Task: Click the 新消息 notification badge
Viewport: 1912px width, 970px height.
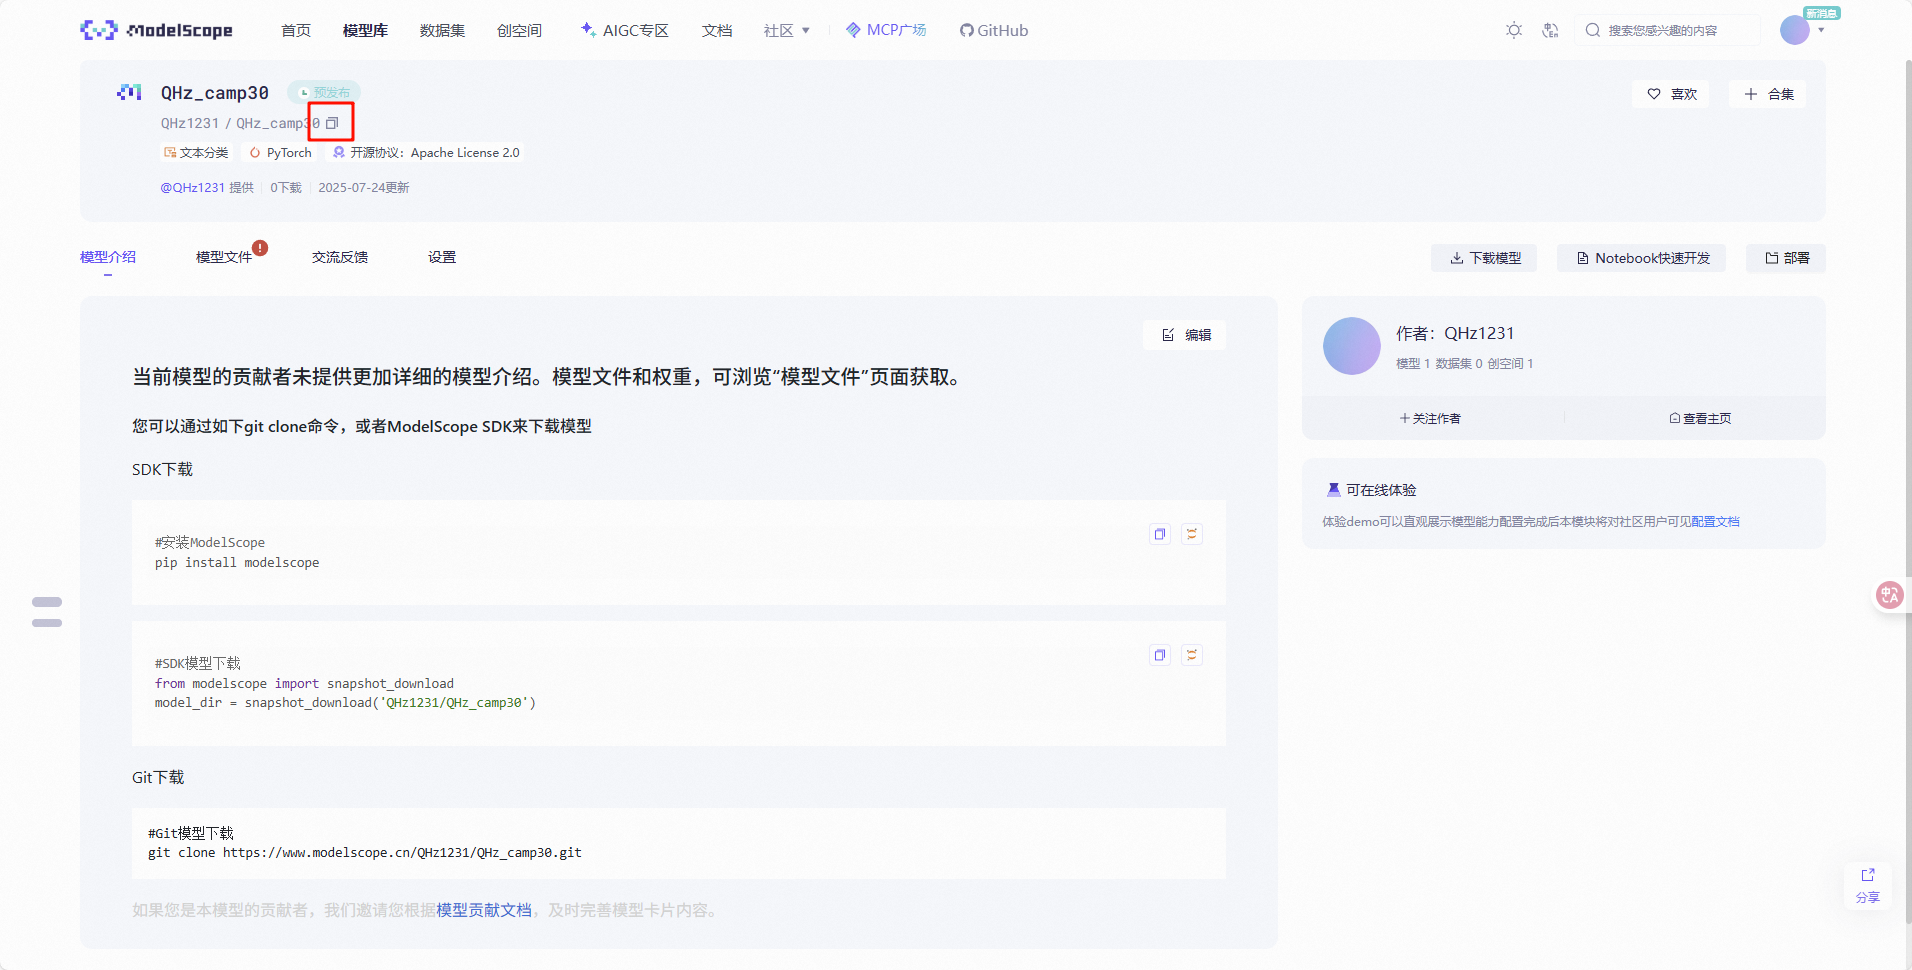Action: pyautogui.click(x=1821, y=13)
